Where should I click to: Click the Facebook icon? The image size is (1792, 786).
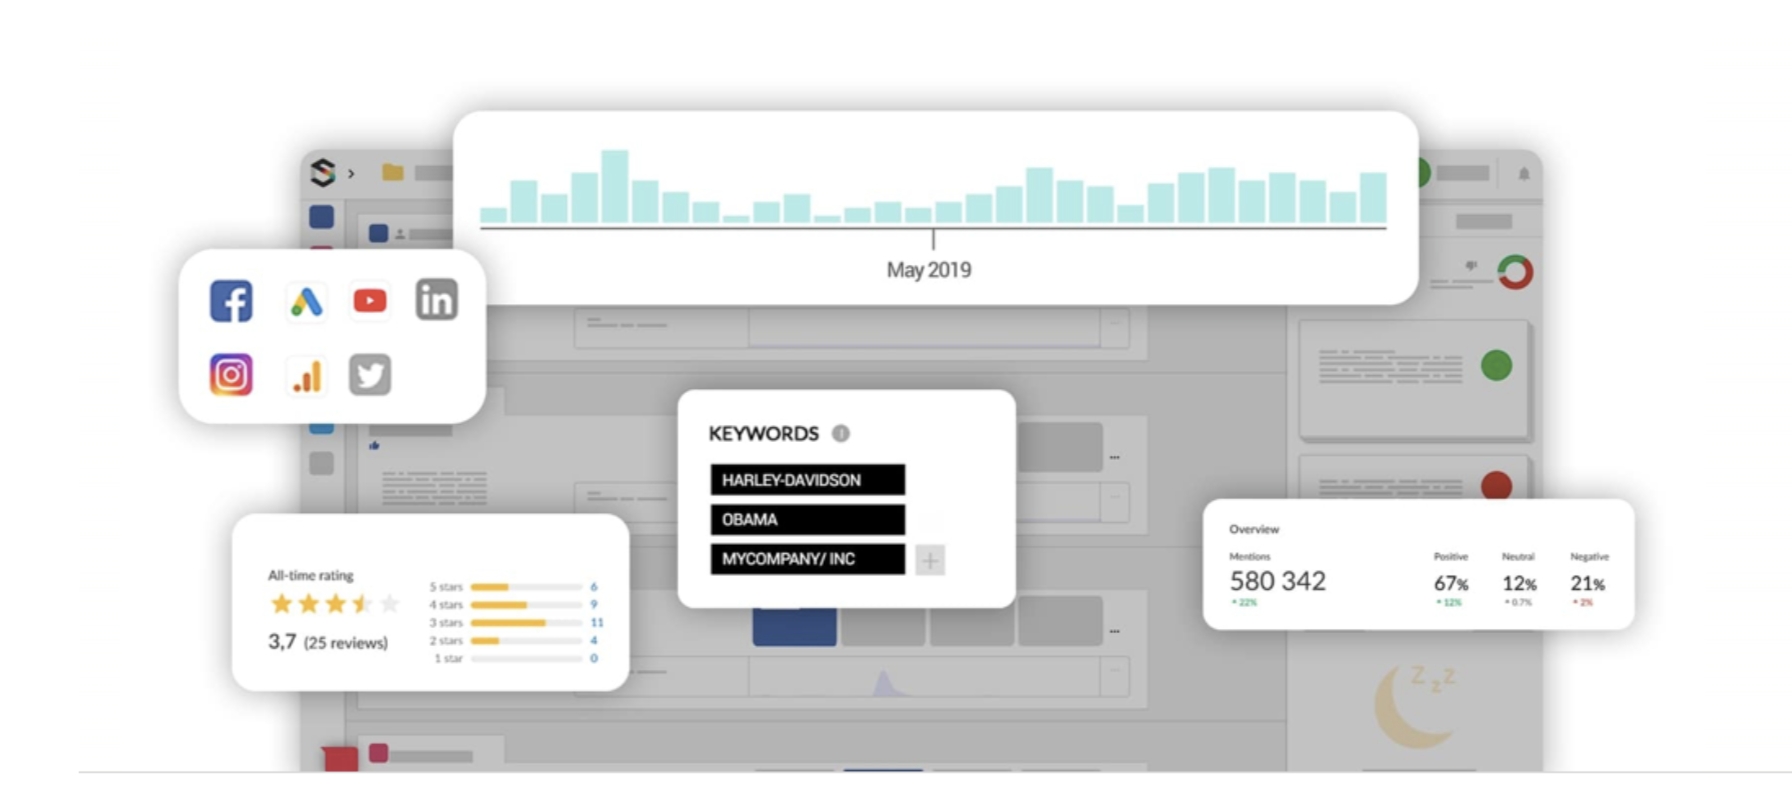(x=231, y=301)
